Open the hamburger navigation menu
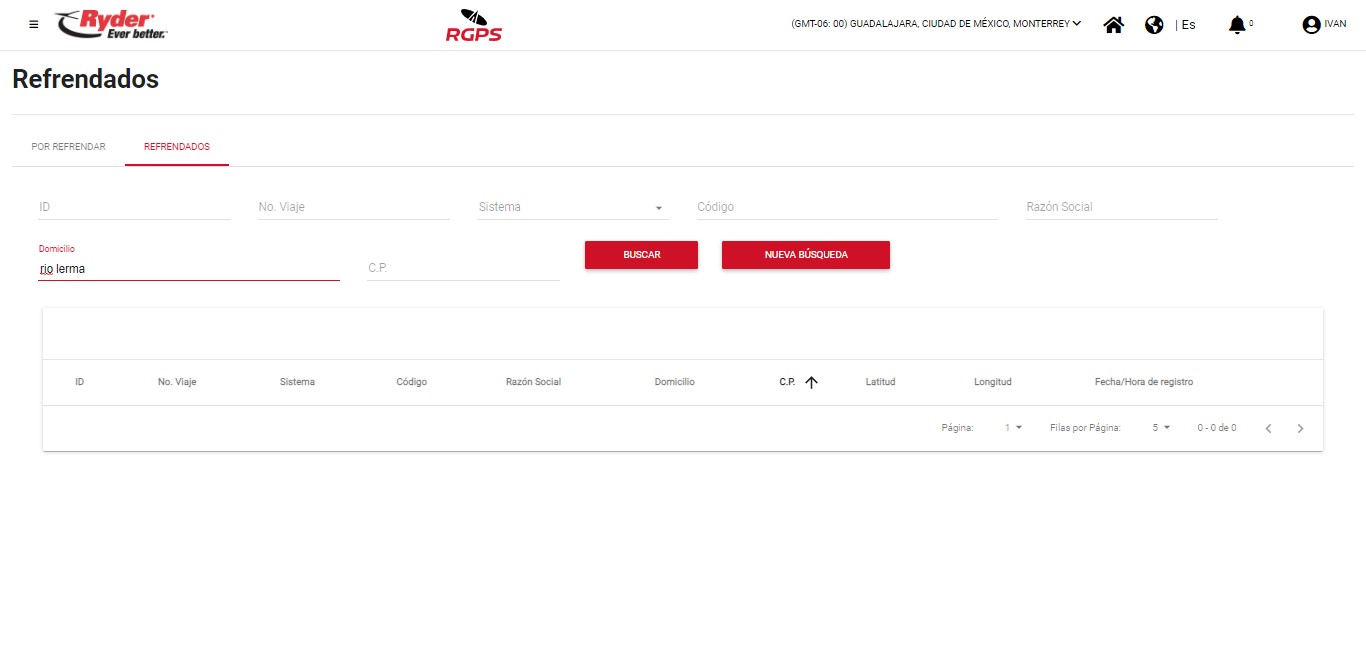 (x=34, y=25)
